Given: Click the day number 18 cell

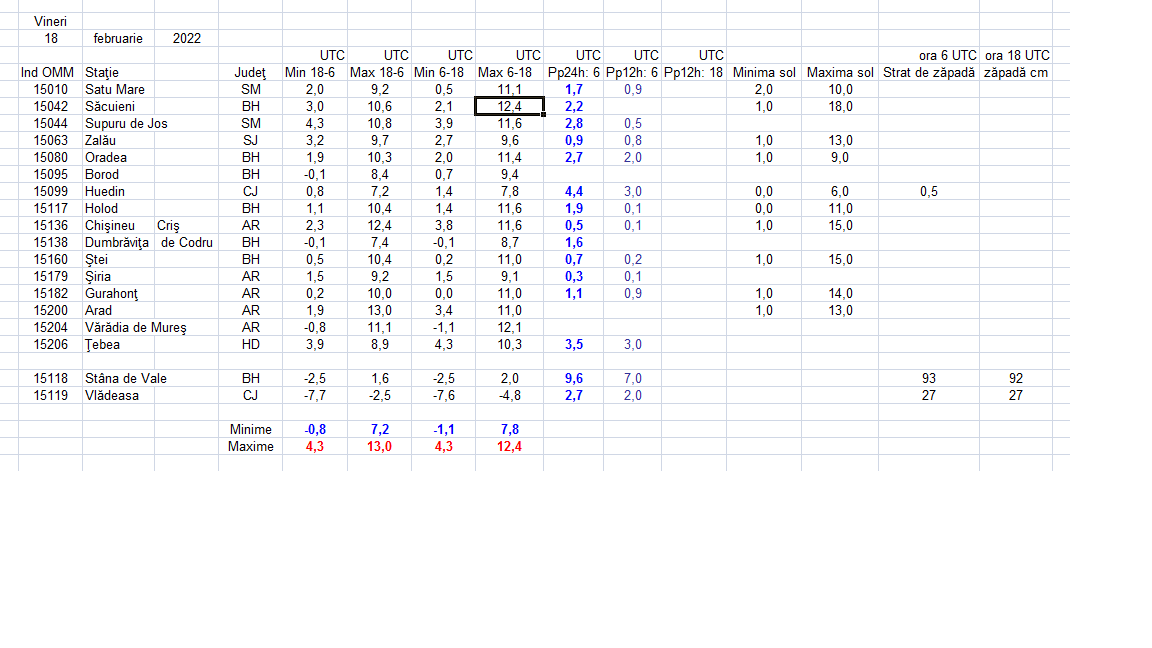Looking at the screenshot, I should tap(51, 38).
